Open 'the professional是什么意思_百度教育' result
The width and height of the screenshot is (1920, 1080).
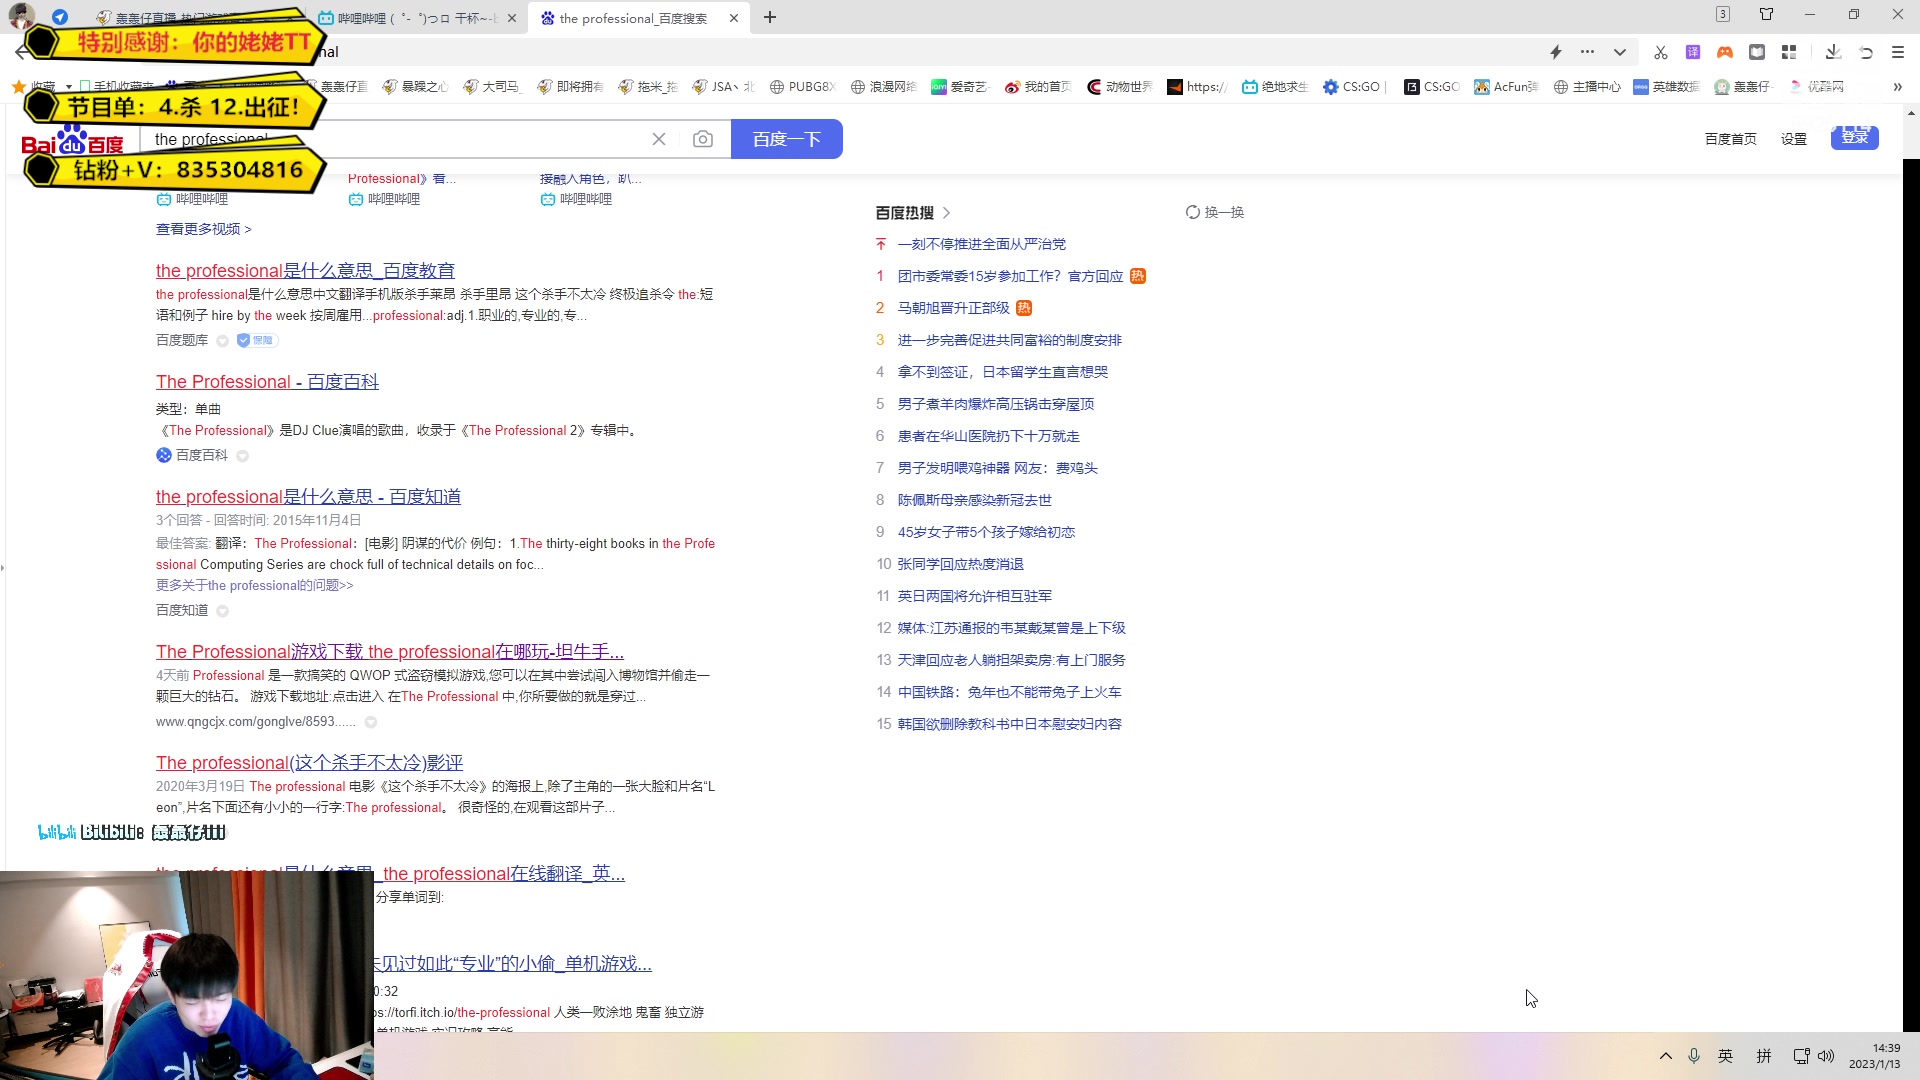click(305, 271)
